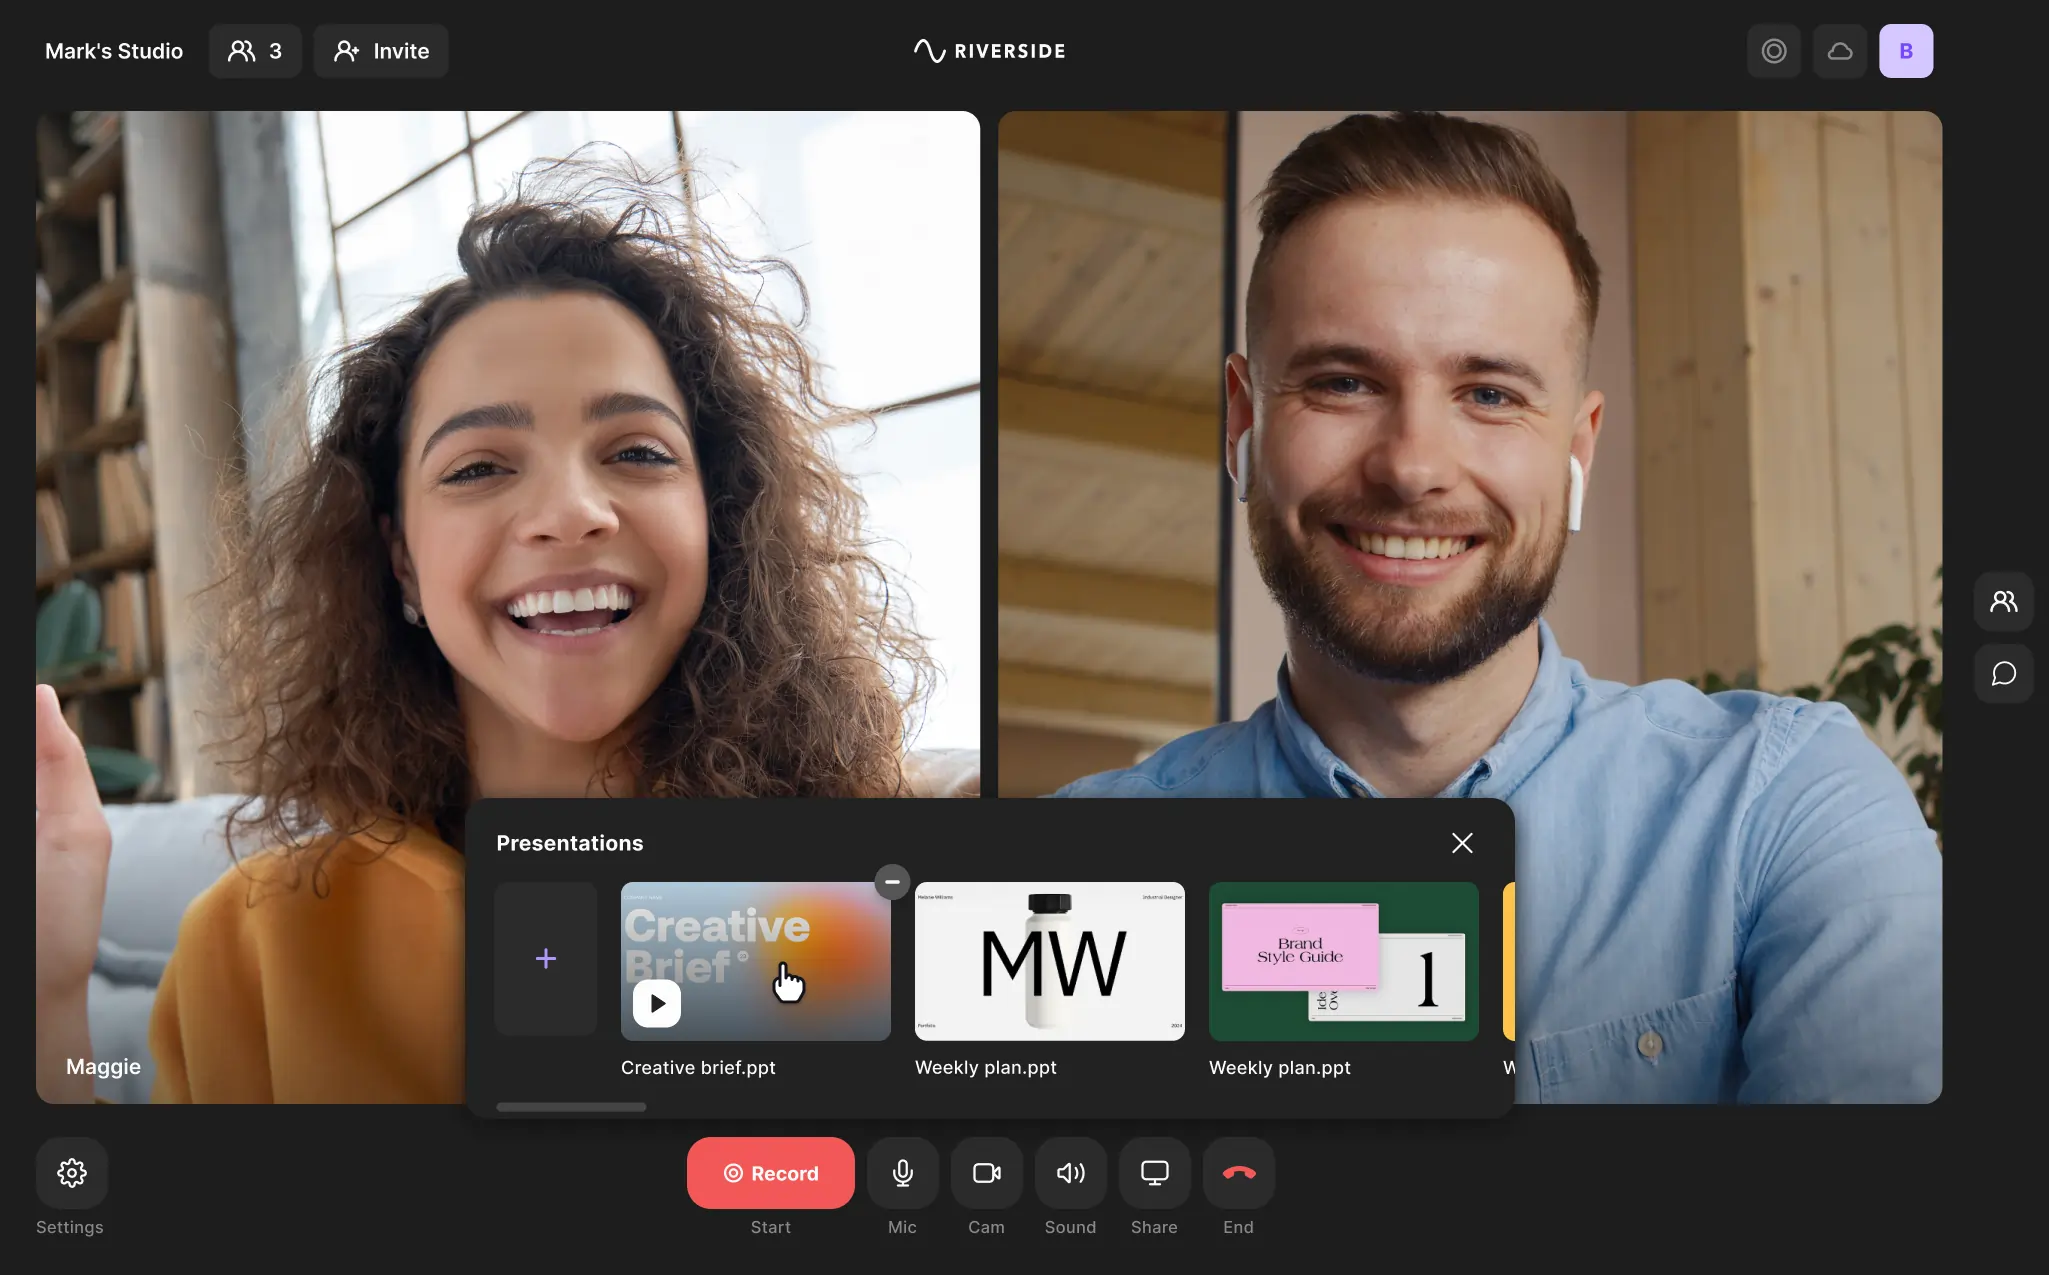The width and height of the screenshot is (2050, 1275).
Task: Mute the Mic in the control bar
Action: coord(902,1173)
